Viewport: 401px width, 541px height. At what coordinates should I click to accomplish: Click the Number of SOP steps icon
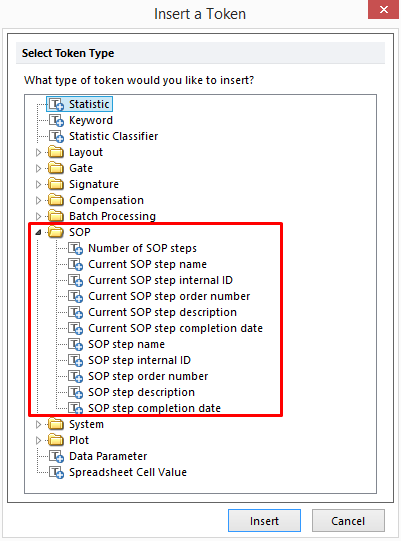(x=75, y=248)
